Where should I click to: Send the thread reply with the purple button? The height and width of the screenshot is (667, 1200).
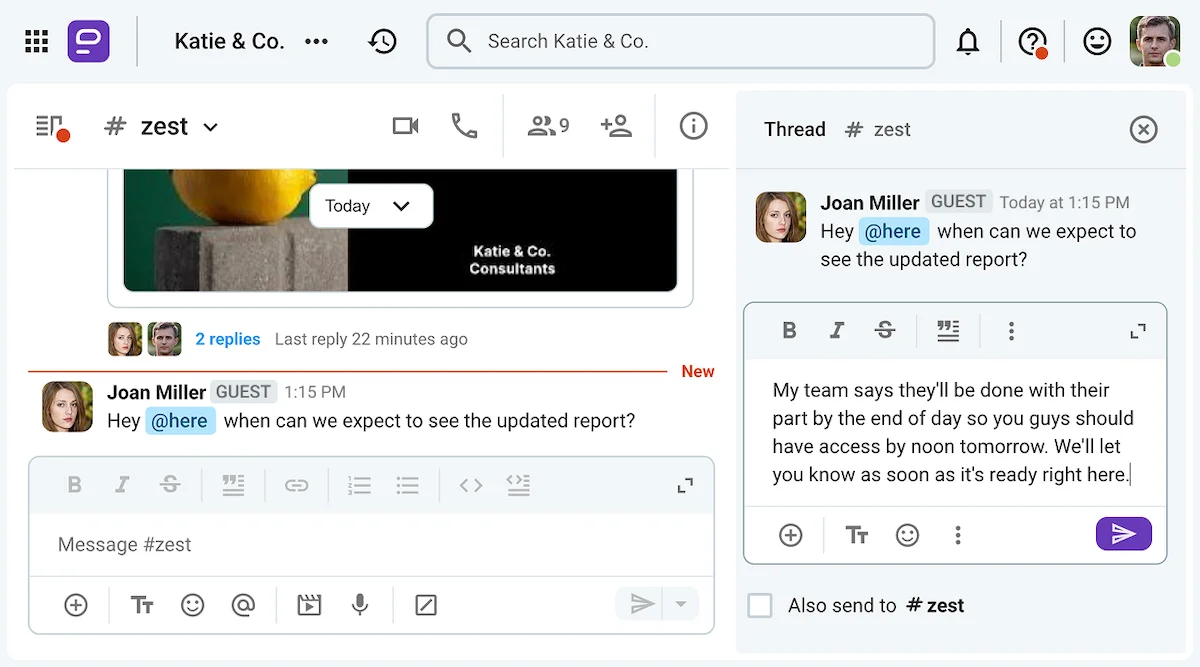point(1123,535)
